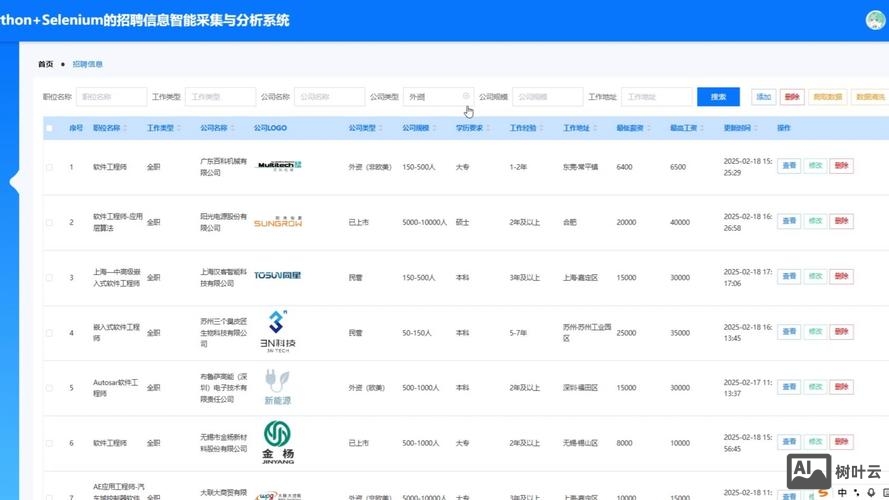Click 修改 for row 5 新能源
This screenshot has width=889, height=500.
(x=815, y=387)
